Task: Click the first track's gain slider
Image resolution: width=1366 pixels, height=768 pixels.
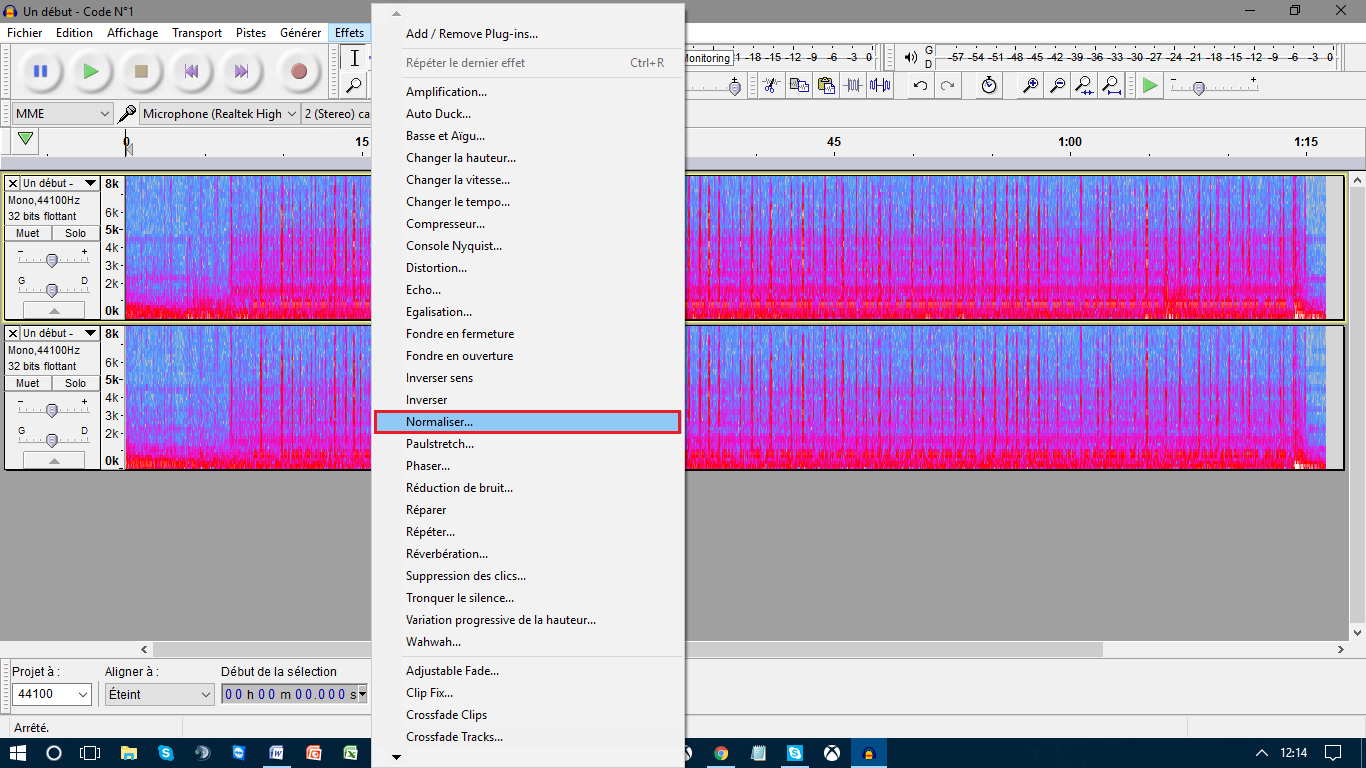Action: 52,260
